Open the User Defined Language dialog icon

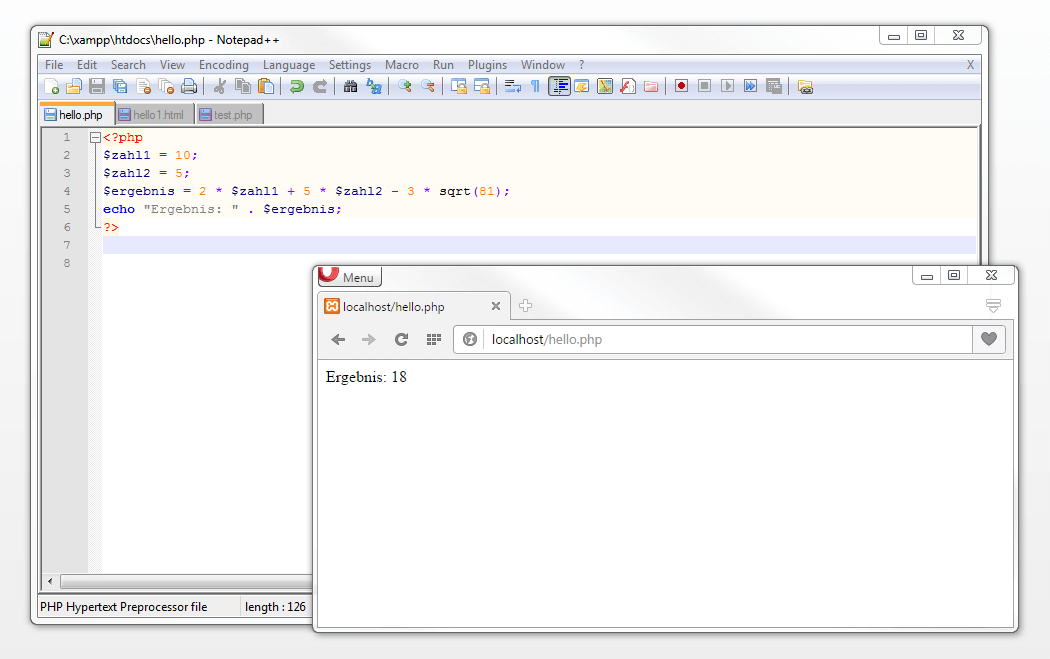click(582, 86)
